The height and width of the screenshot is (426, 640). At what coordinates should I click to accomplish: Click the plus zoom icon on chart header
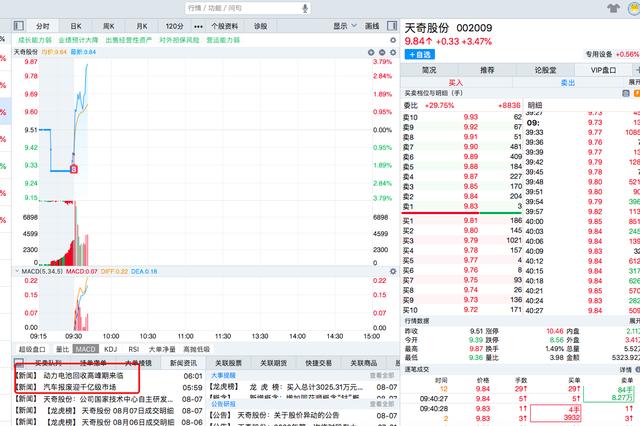coord(371,52)
